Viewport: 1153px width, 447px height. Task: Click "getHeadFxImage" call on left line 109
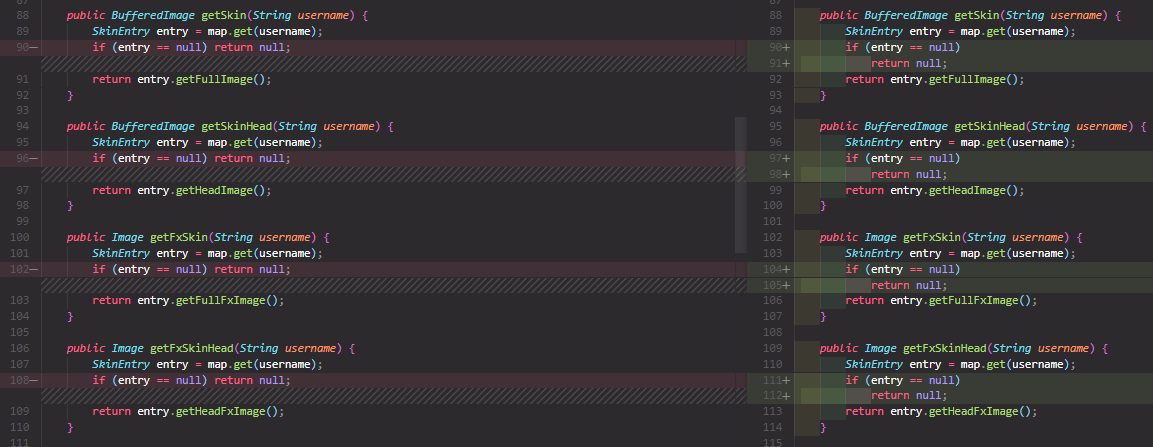click(221, 412)
